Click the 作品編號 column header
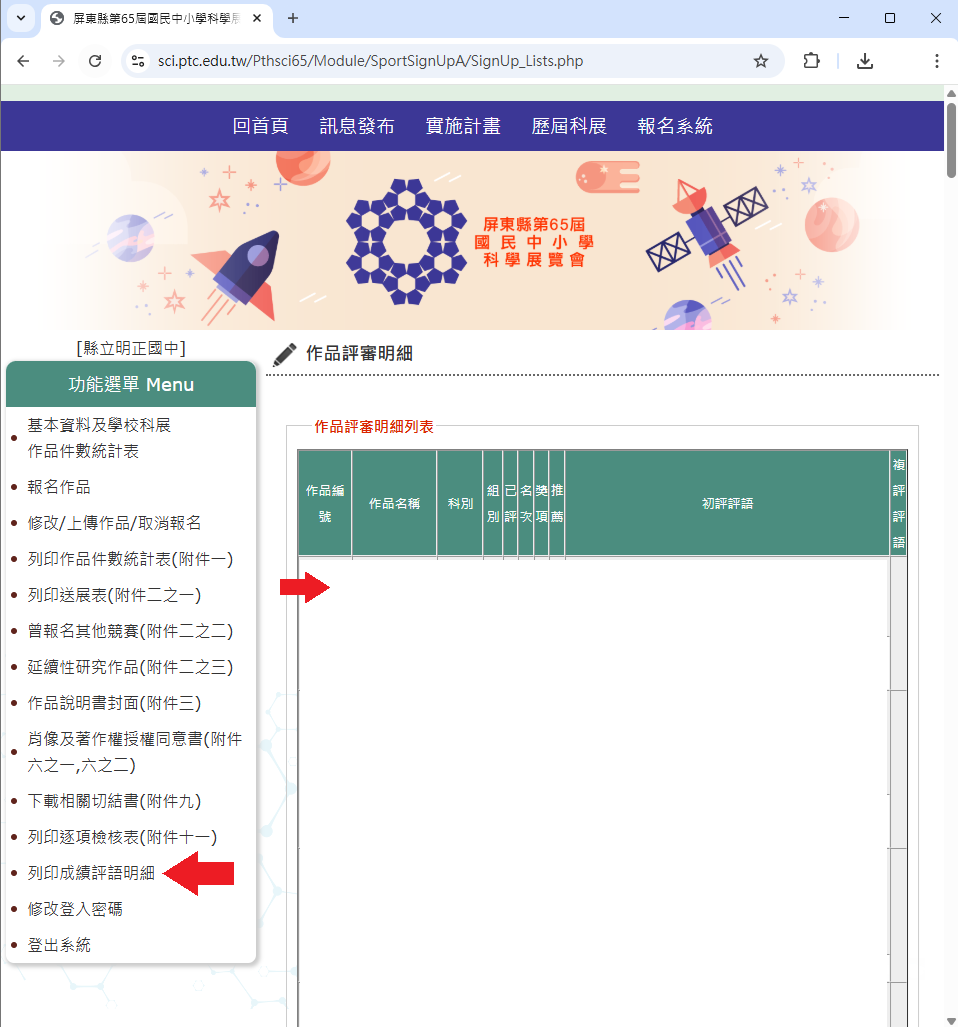 pyautogui.click(x=325, y=503)
